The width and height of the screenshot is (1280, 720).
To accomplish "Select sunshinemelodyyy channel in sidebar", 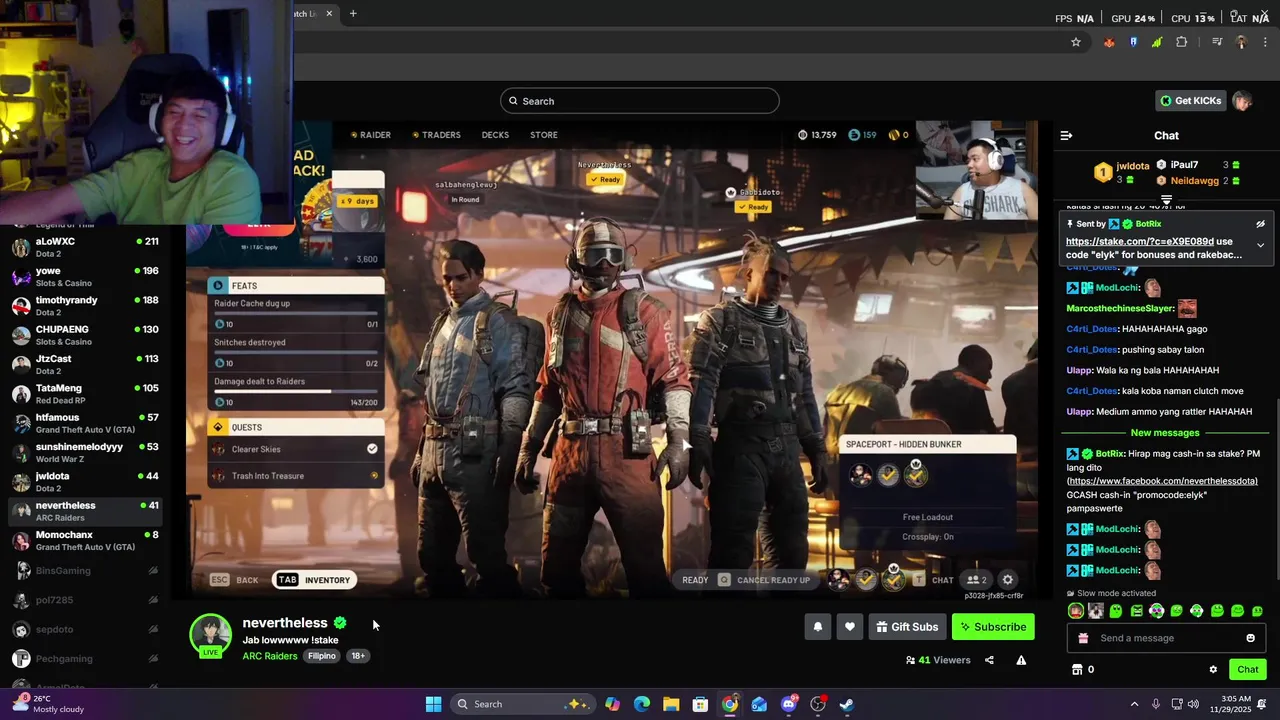I will pos(85,452).
